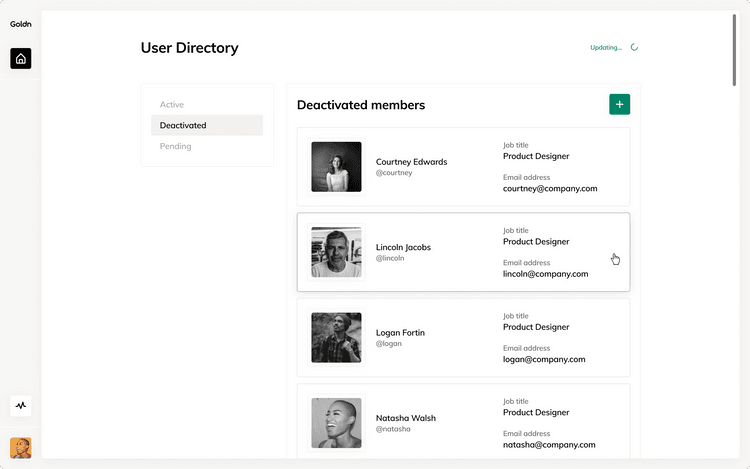Select the Natasha Walsh name
750x469 pixels.
click(x=406, y=418)
